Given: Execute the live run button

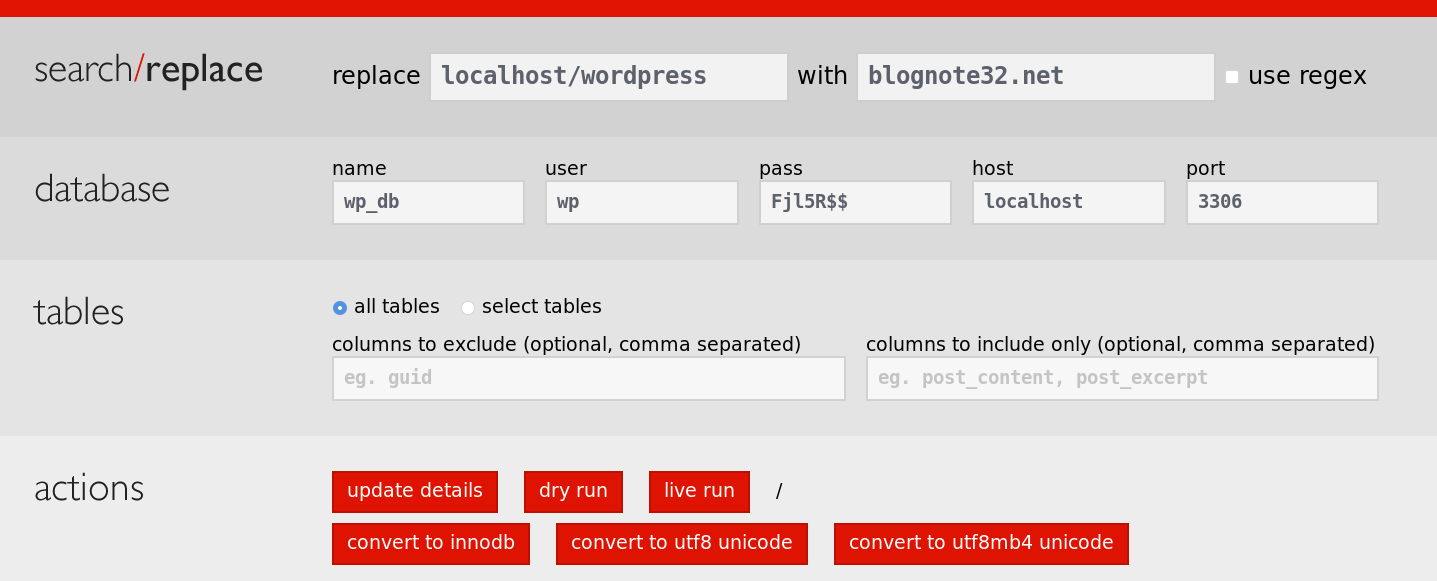Looking at the screenshot, I should click(699, 491).
